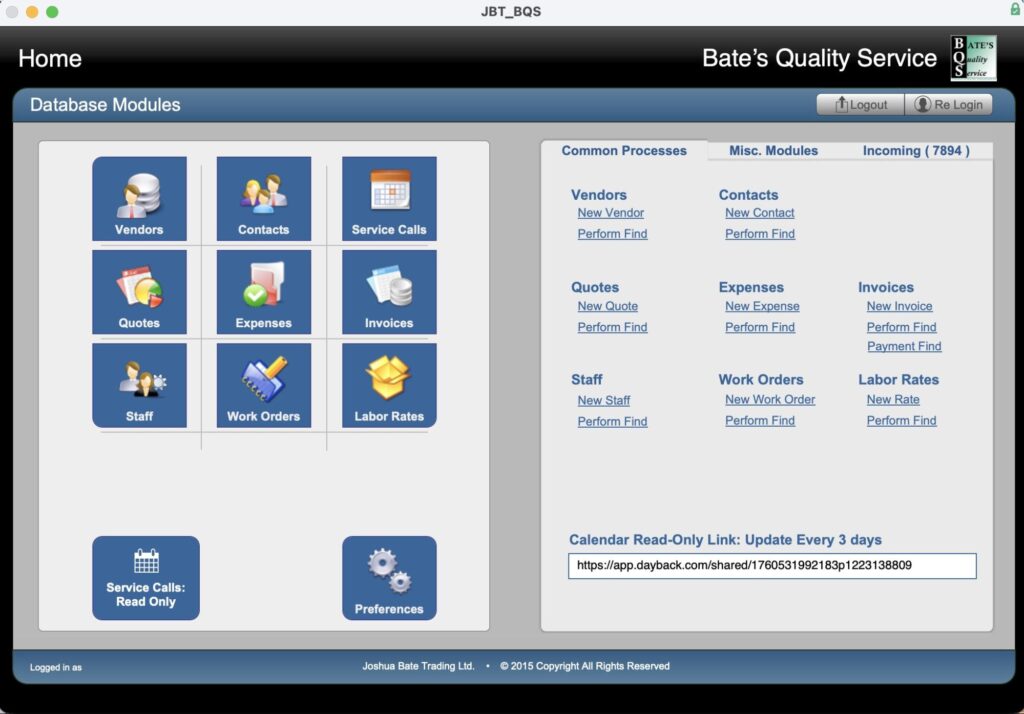
Task: Select the Common Processes tab
Action: click(624, 151)
